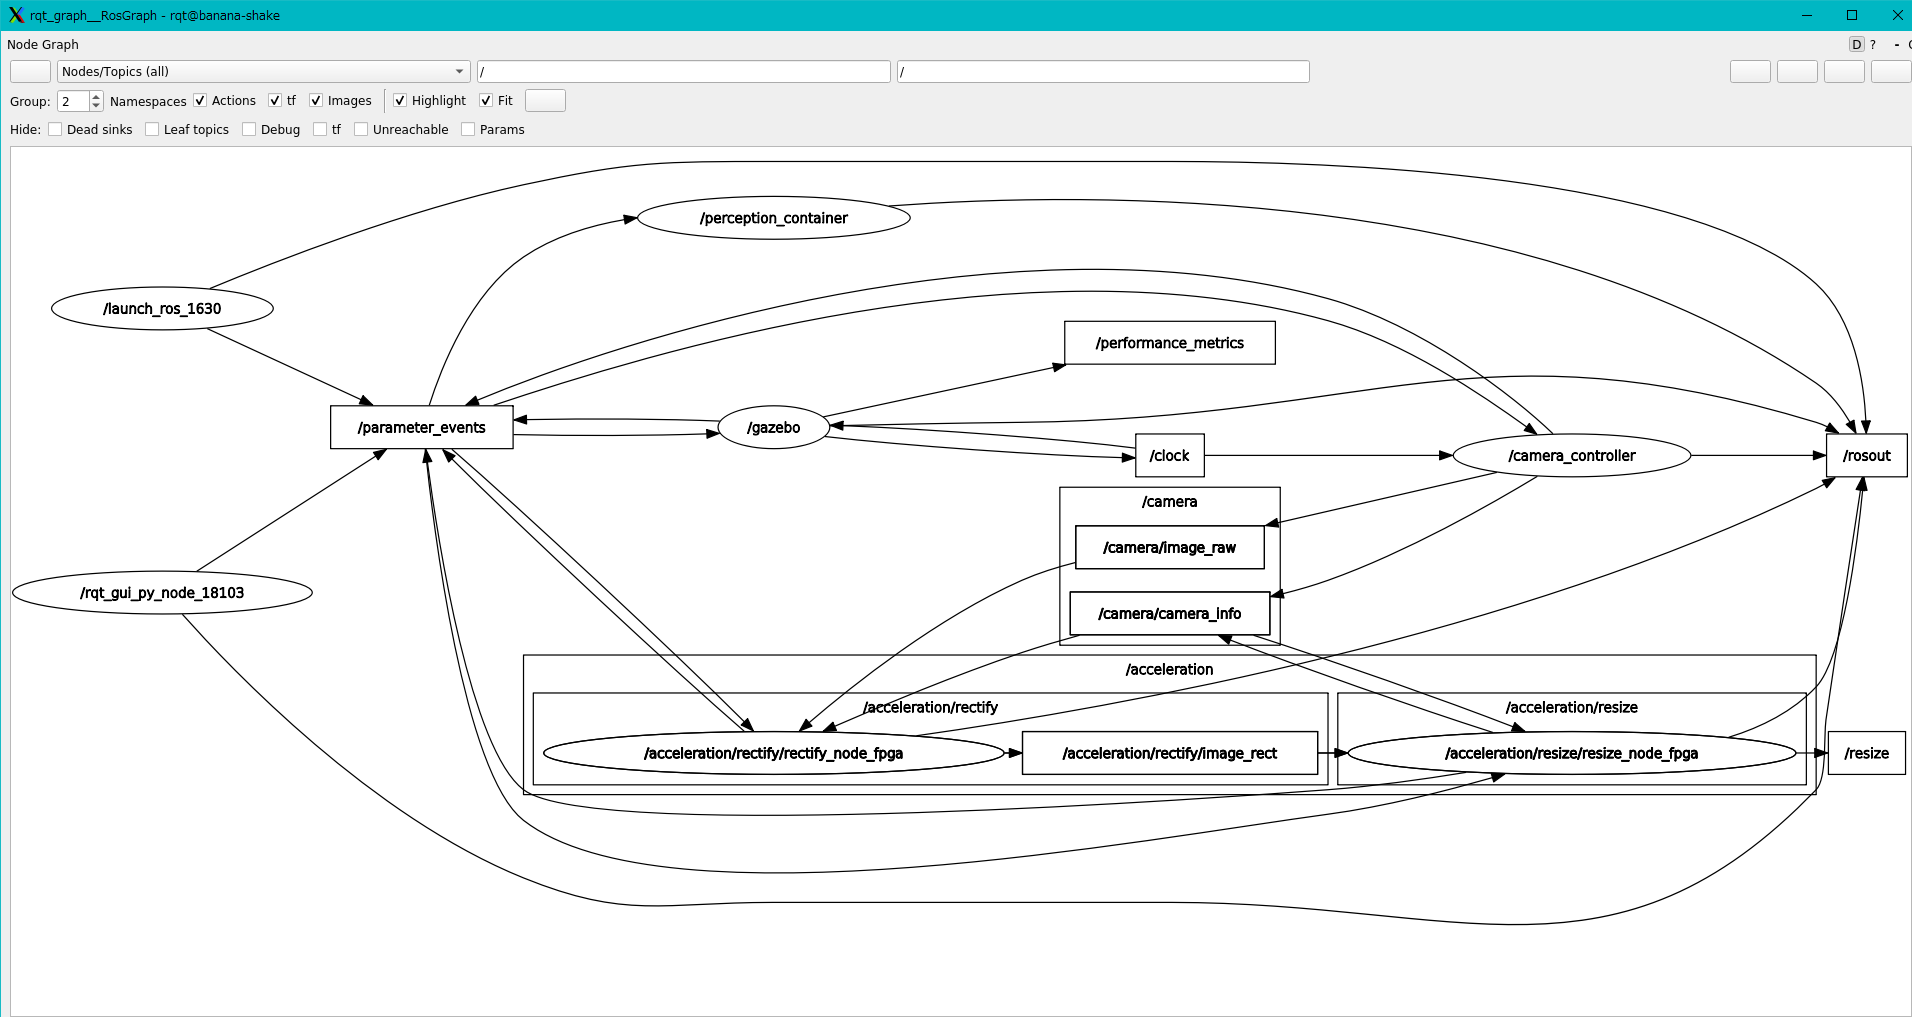Select the /launch_ros_1630 node

coord(162,308)
